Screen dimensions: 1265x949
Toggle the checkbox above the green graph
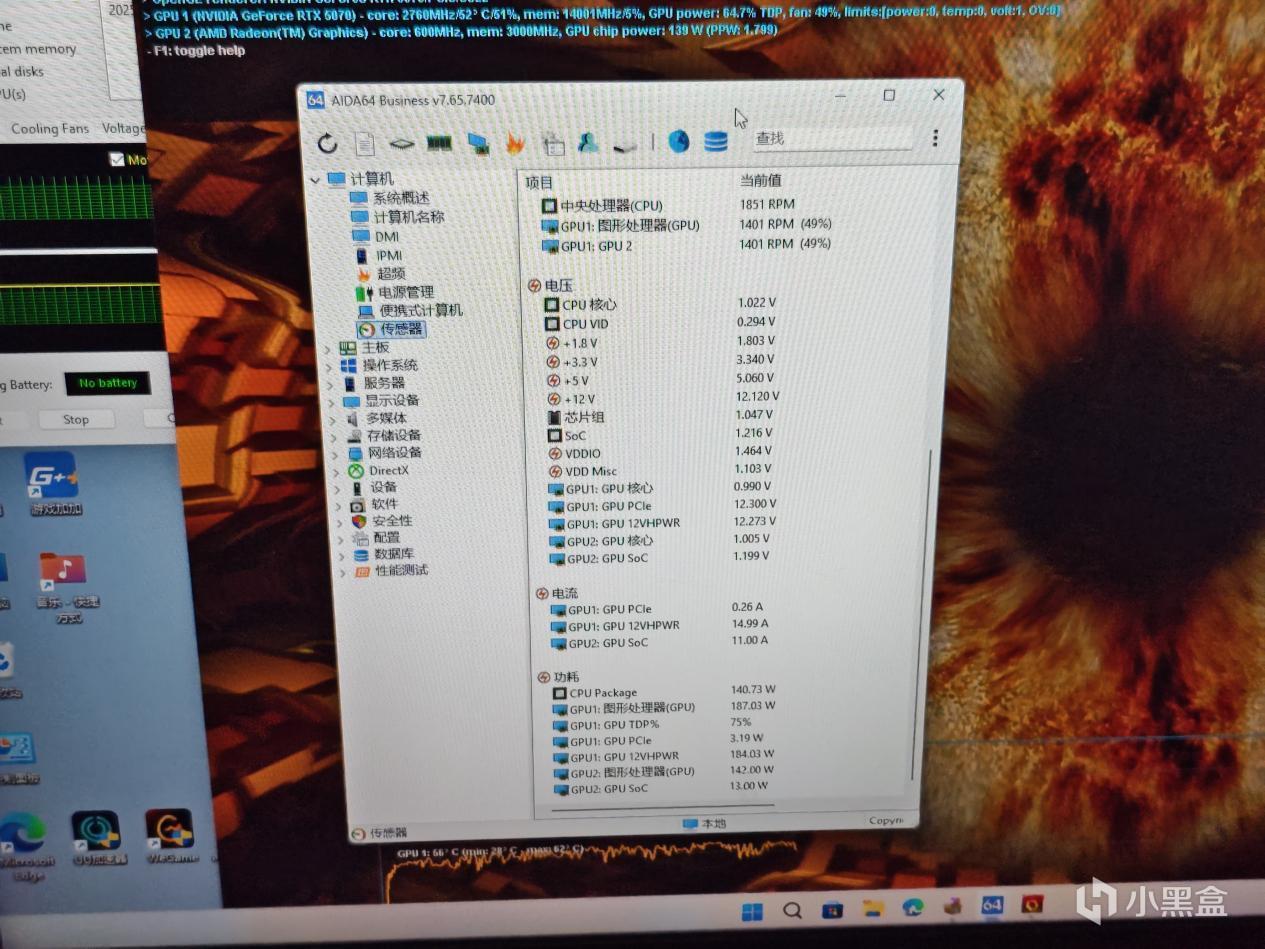[117, 159]
